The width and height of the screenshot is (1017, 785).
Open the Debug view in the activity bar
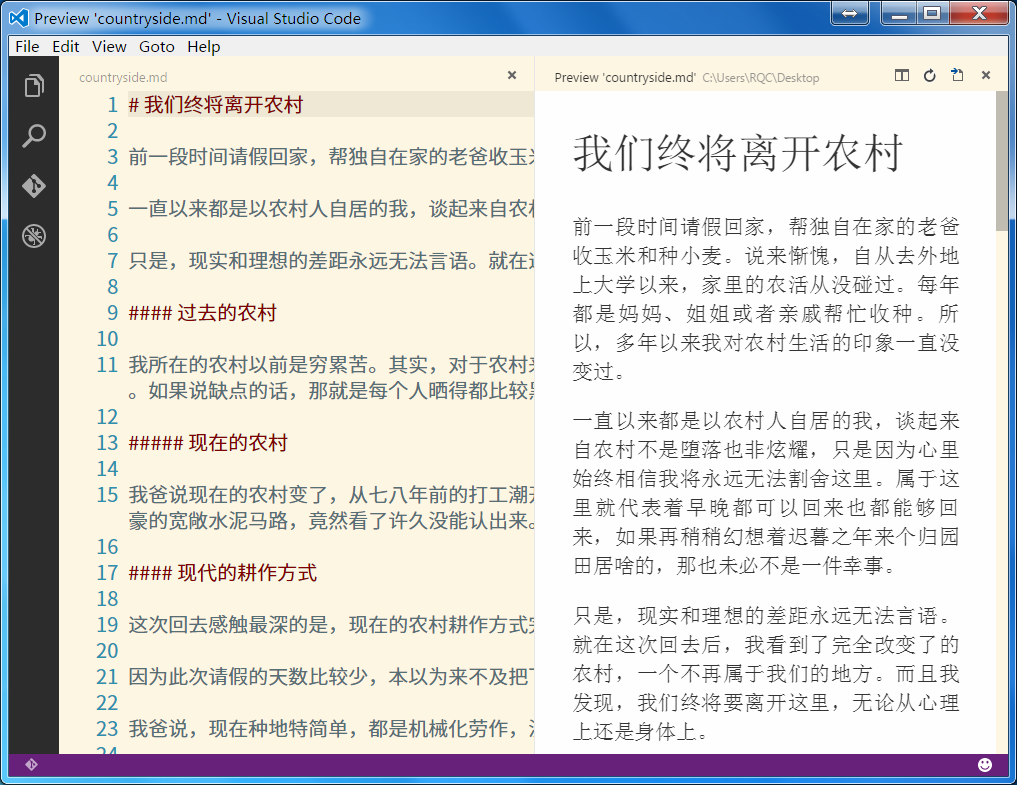(x=33, y=236)
